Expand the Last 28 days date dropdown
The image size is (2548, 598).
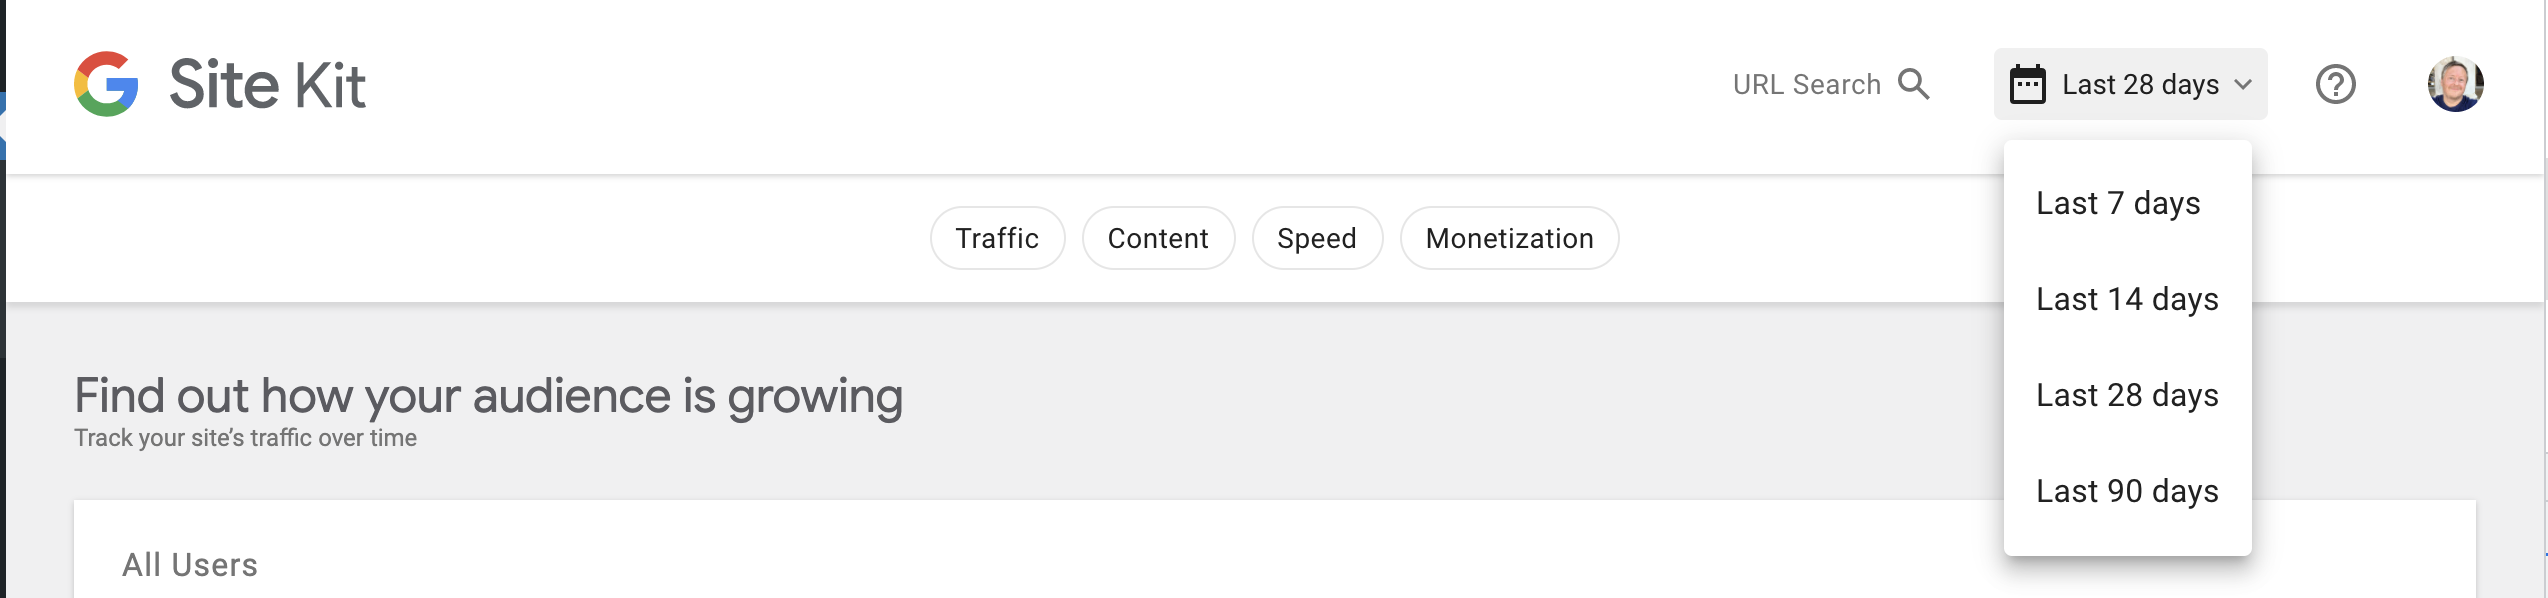tap(2130, 84)
